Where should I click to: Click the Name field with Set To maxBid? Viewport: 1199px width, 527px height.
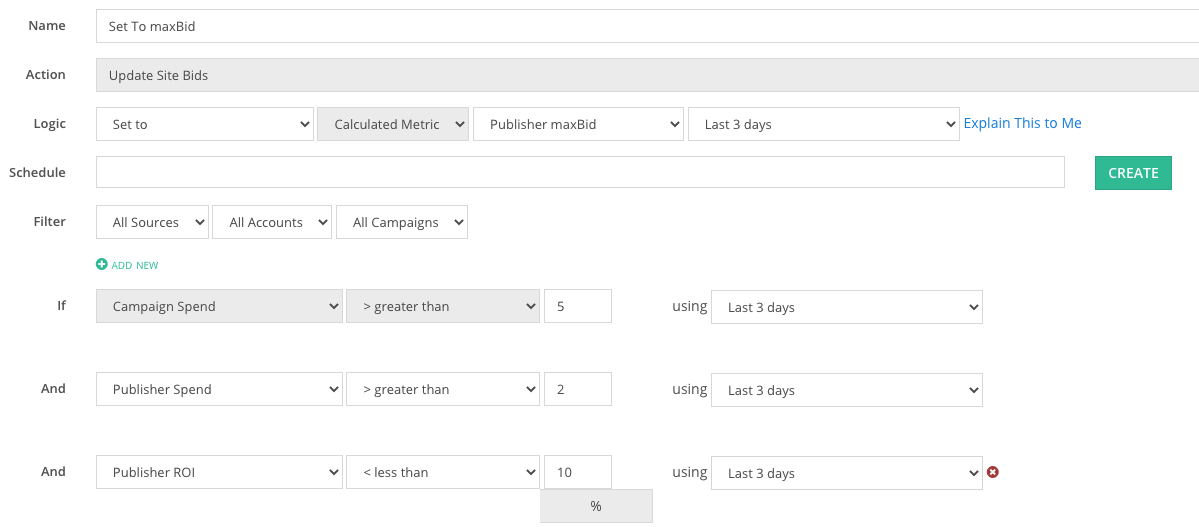[x=647, y=26]
